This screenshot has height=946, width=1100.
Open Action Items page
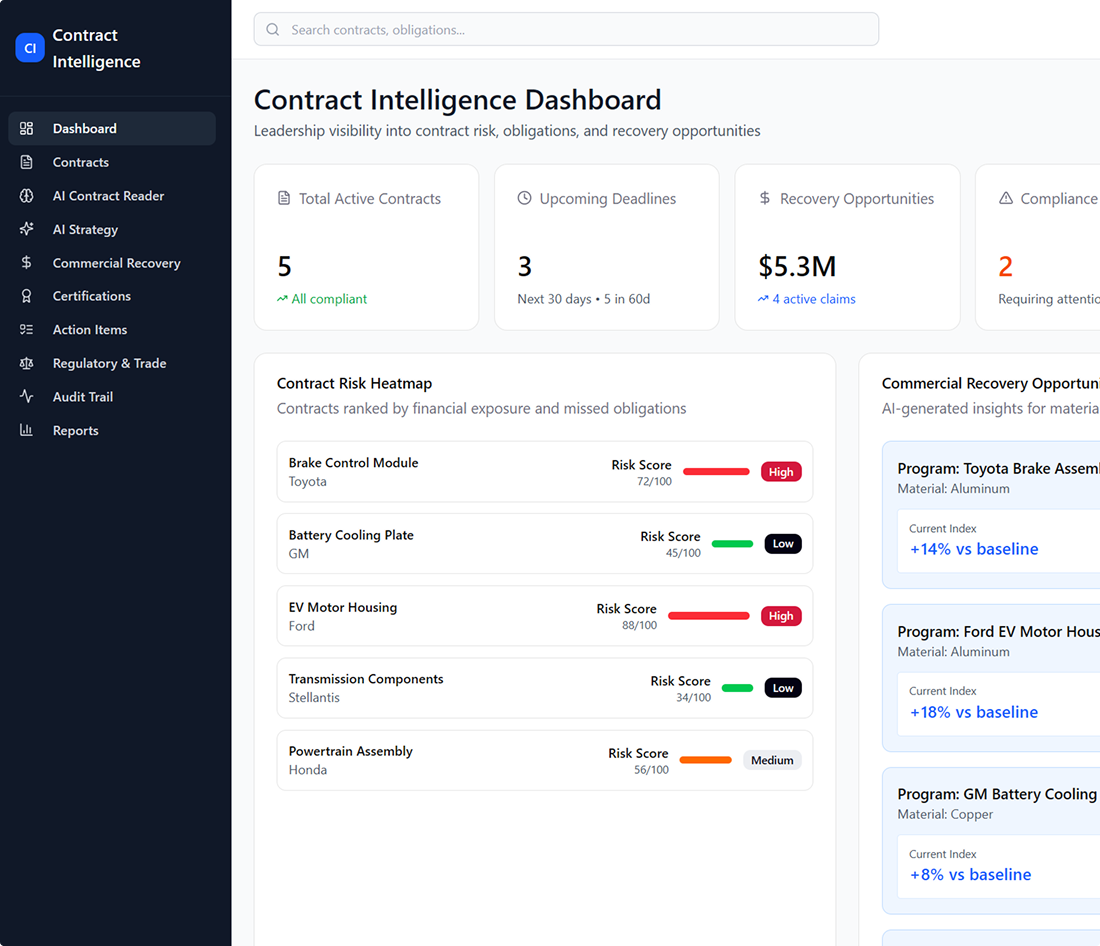pyautogui.click(x=112, y=329)
